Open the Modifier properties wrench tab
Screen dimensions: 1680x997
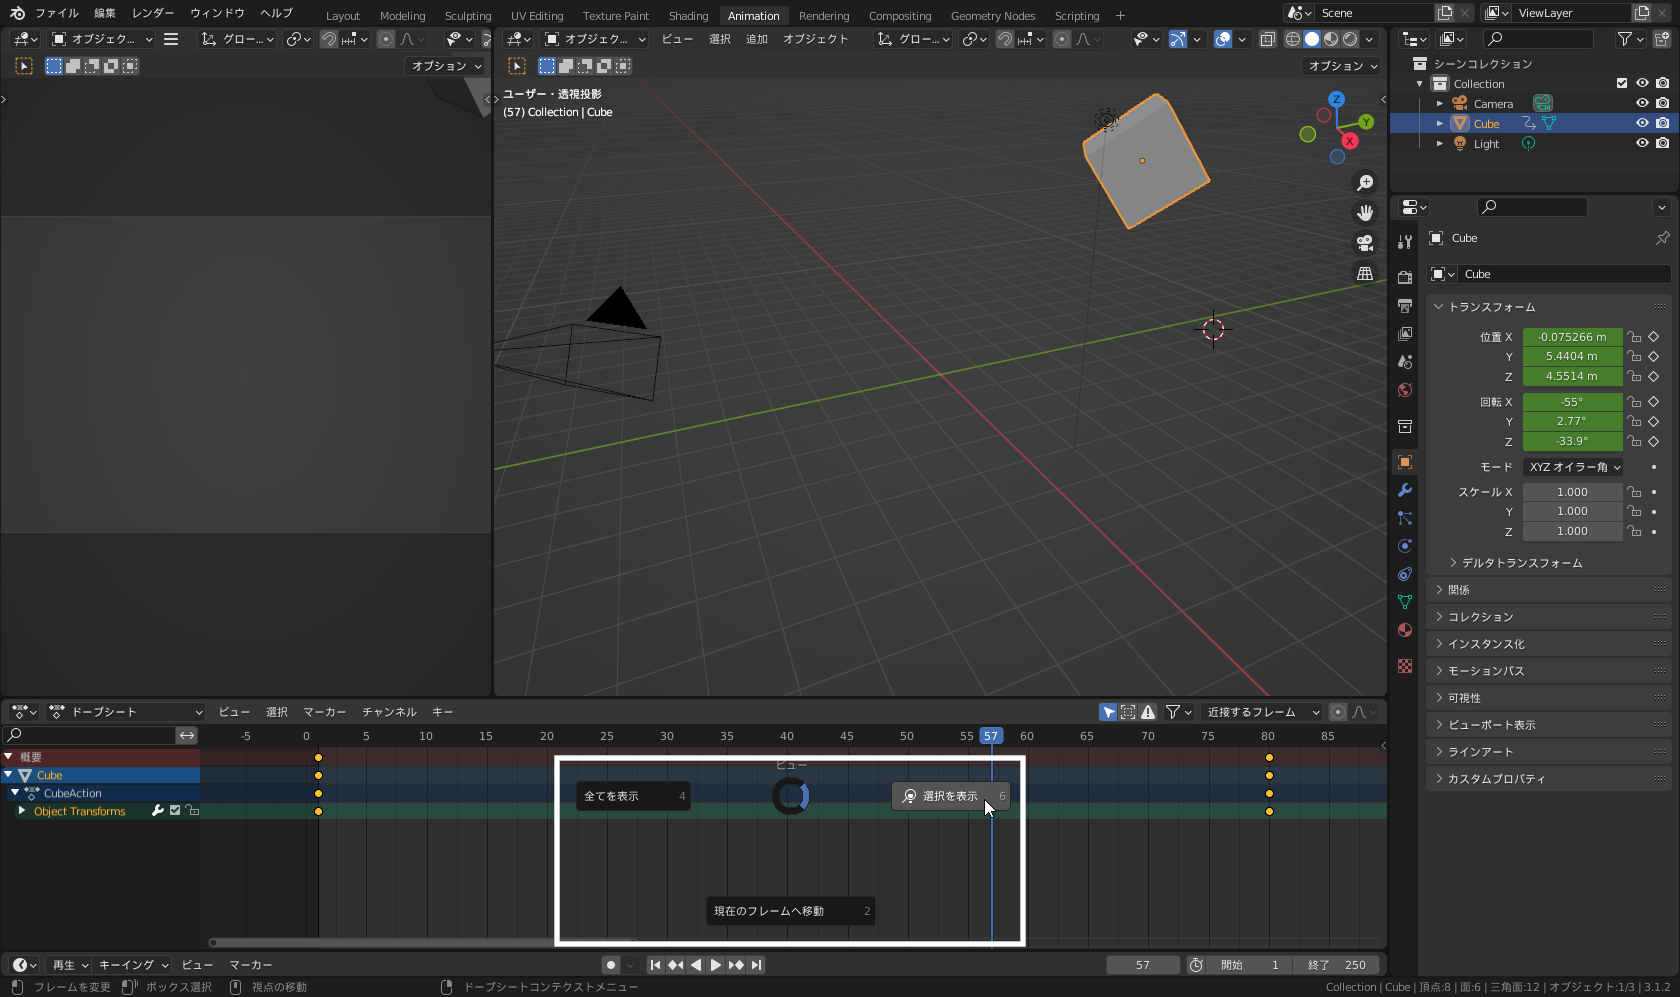point(1405,490)
